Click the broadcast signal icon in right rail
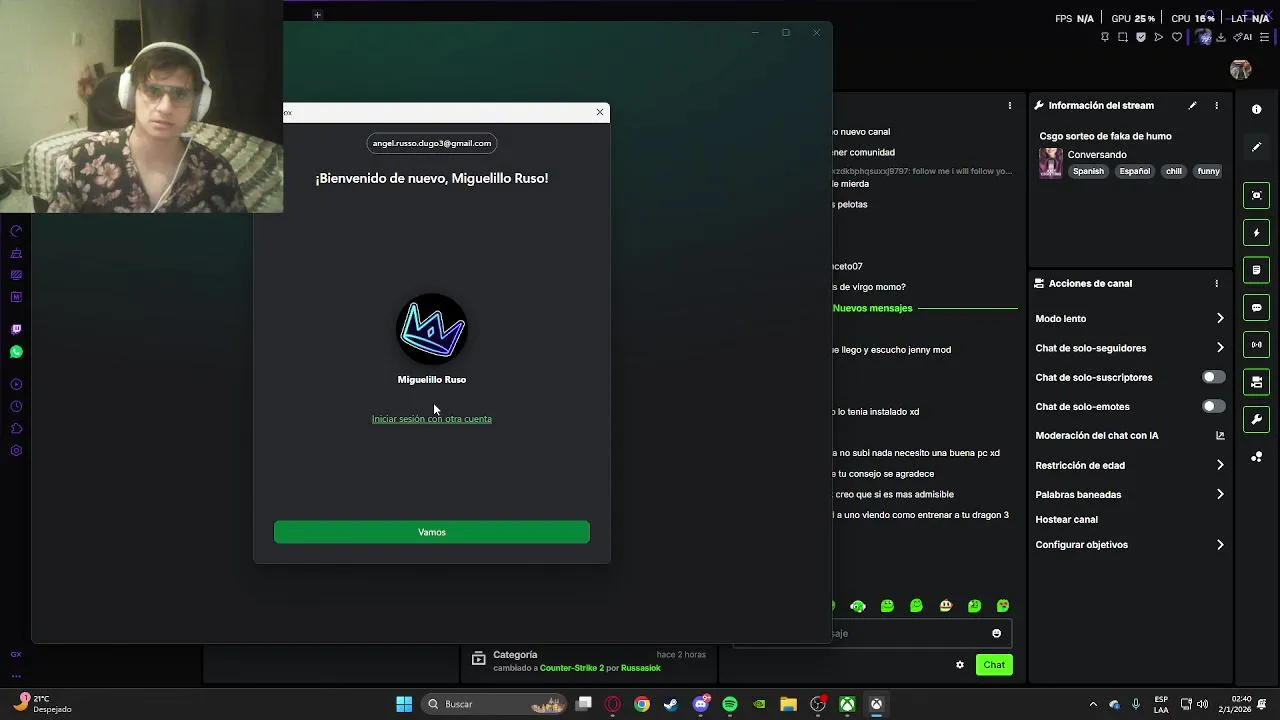Screen dimensions: 1280x720 coord(1257,345)
